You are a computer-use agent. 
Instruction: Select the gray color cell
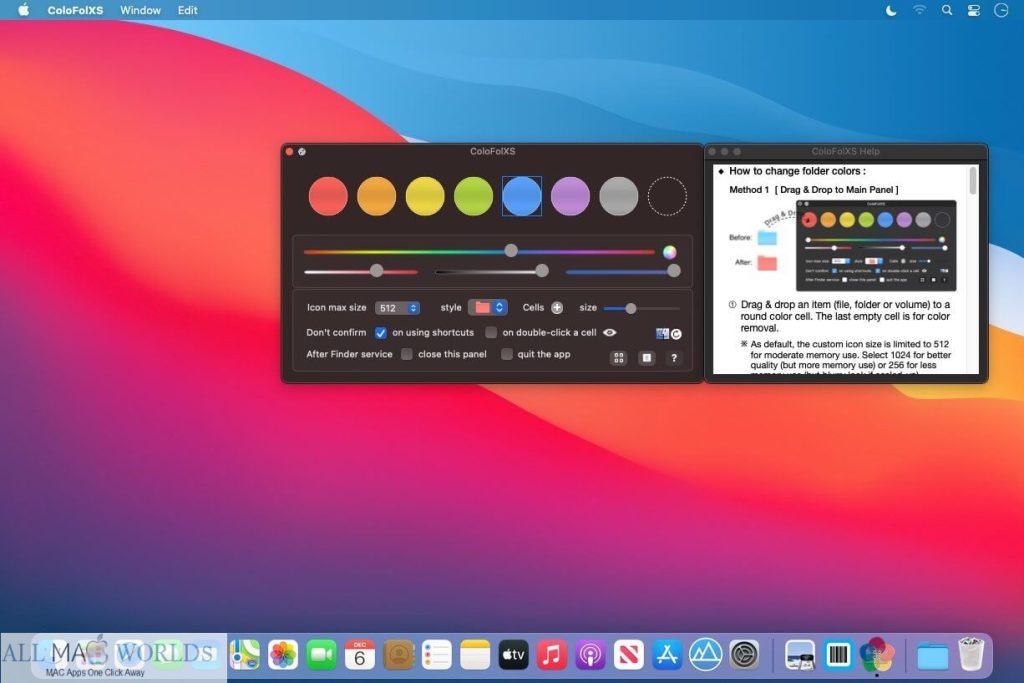click(x=618, y=196)
